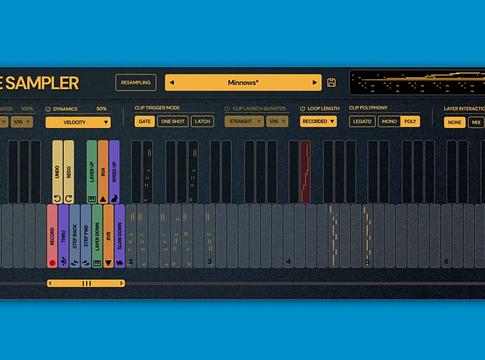Trigger the green LAYER DOWN key
Image resolution: width=485 pixels, height=360 pixels.
[x=97, y=236]
